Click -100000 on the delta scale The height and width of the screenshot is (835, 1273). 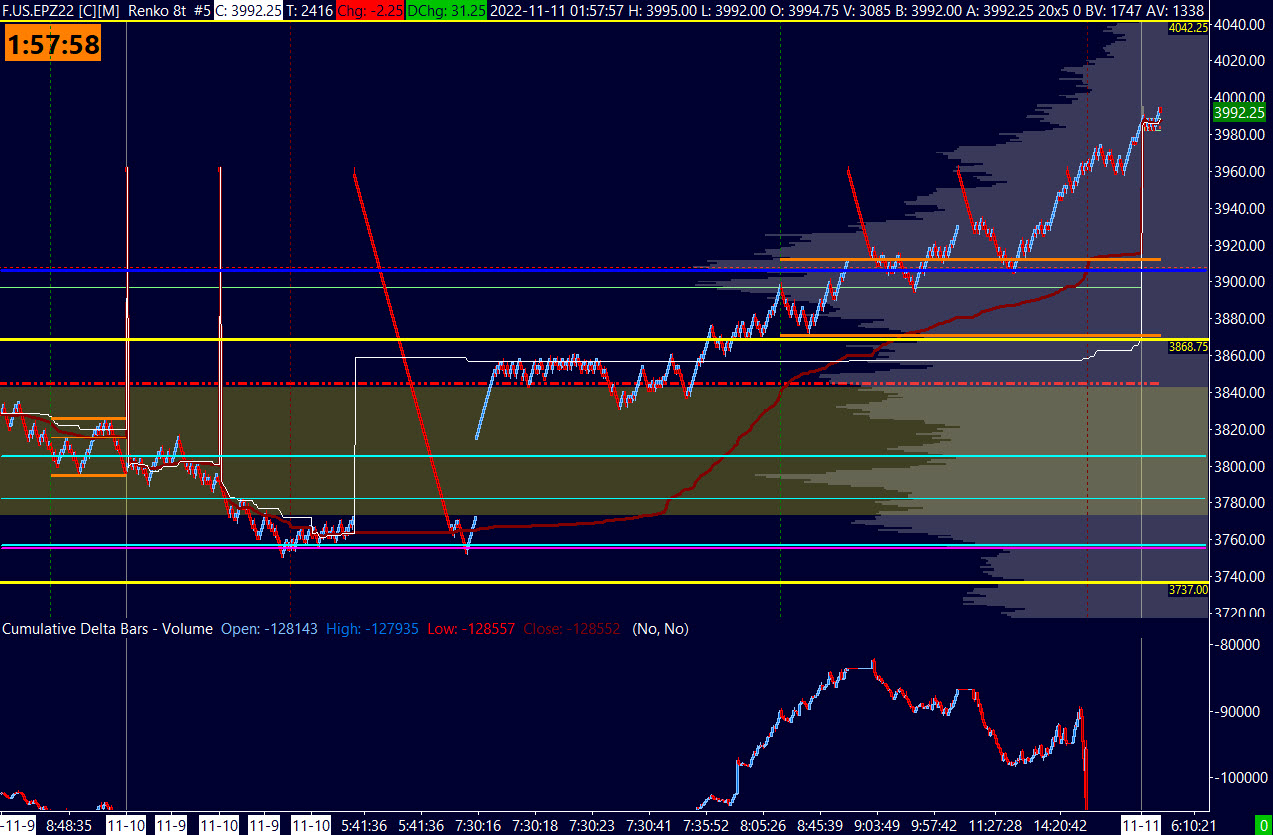[1240, 777]
